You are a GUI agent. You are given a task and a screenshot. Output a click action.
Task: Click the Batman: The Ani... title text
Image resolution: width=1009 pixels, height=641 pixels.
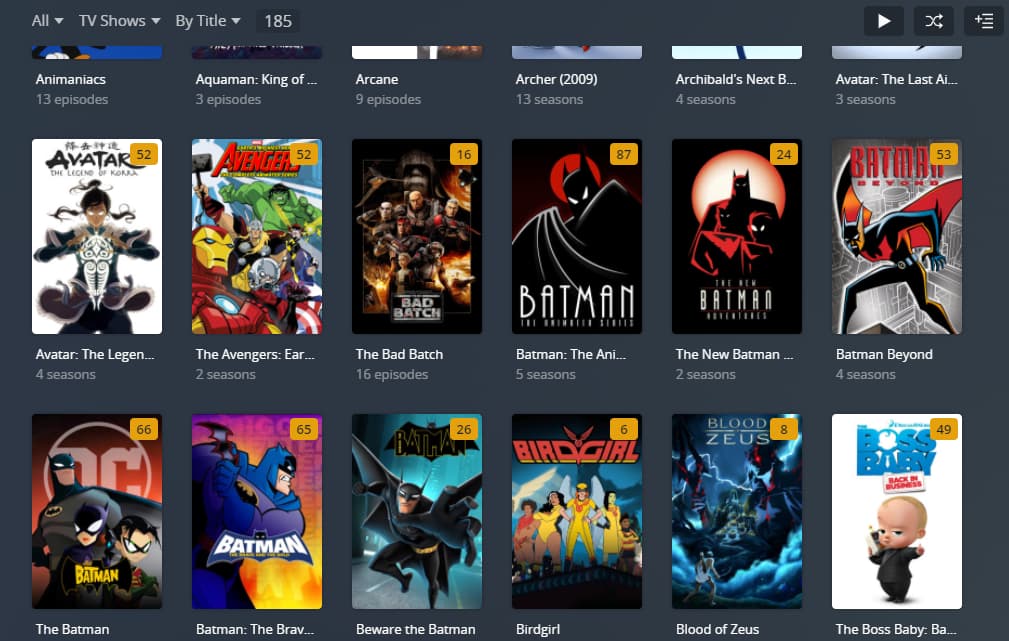point(571,354)
